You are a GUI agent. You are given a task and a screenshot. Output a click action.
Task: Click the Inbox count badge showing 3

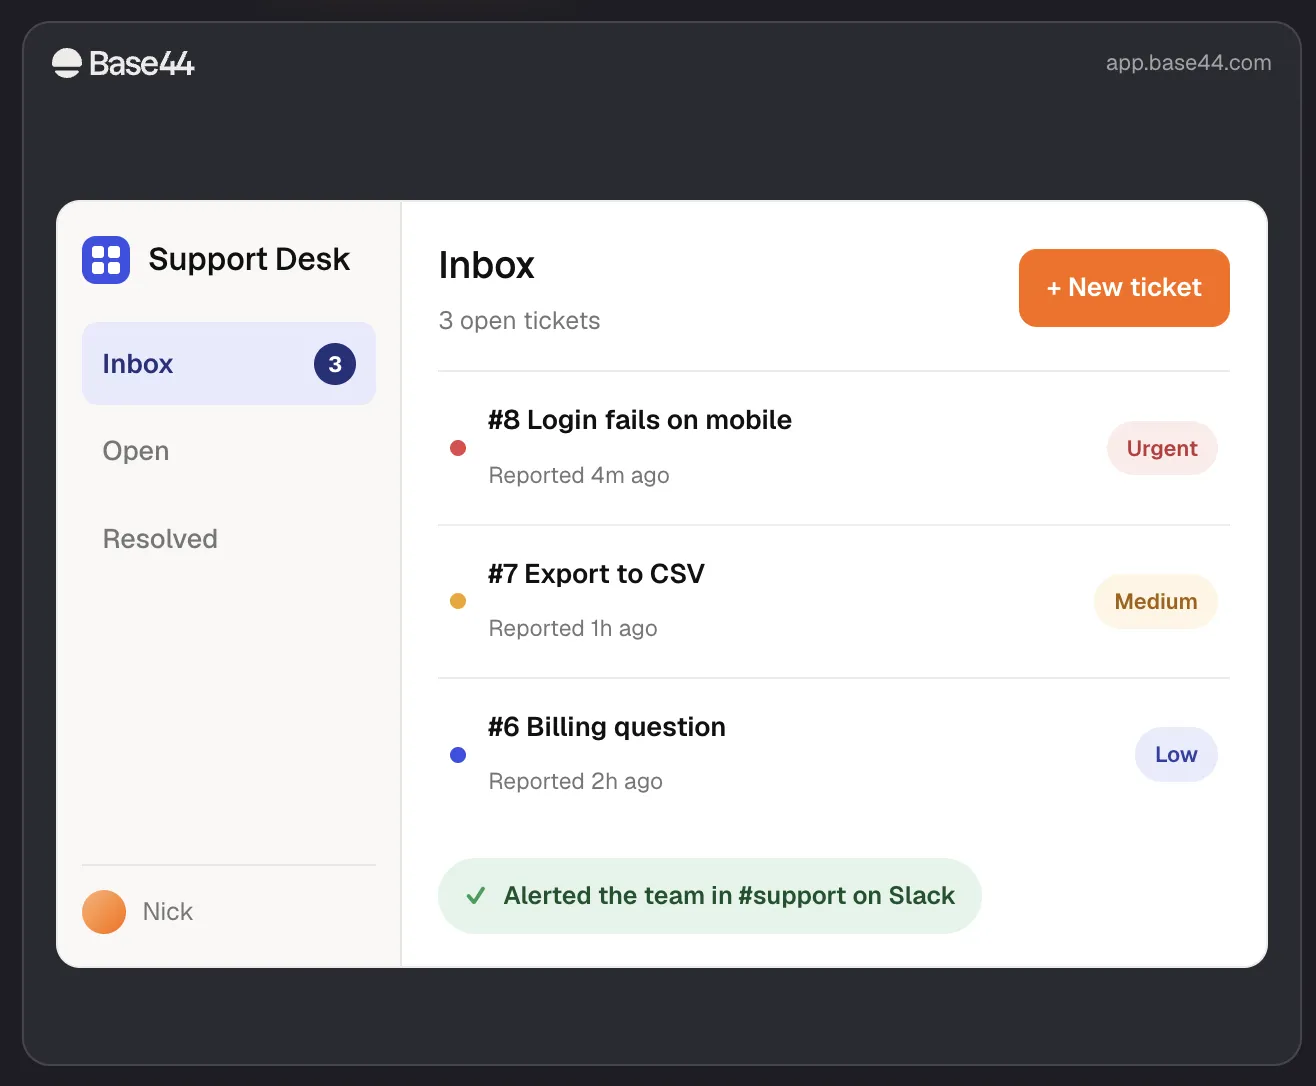pyautogui.click(x=335, y=364)
